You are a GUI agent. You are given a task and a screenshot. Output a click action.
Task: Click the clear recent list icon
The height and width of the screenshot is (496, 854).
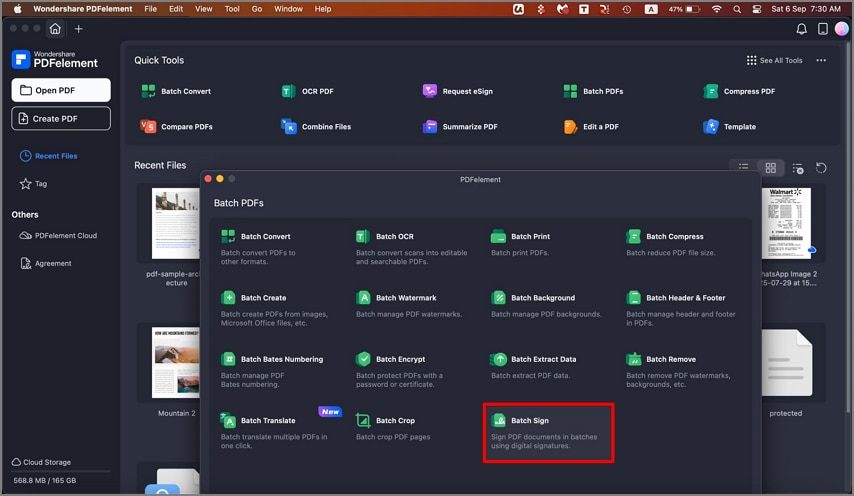coord(797,168)
